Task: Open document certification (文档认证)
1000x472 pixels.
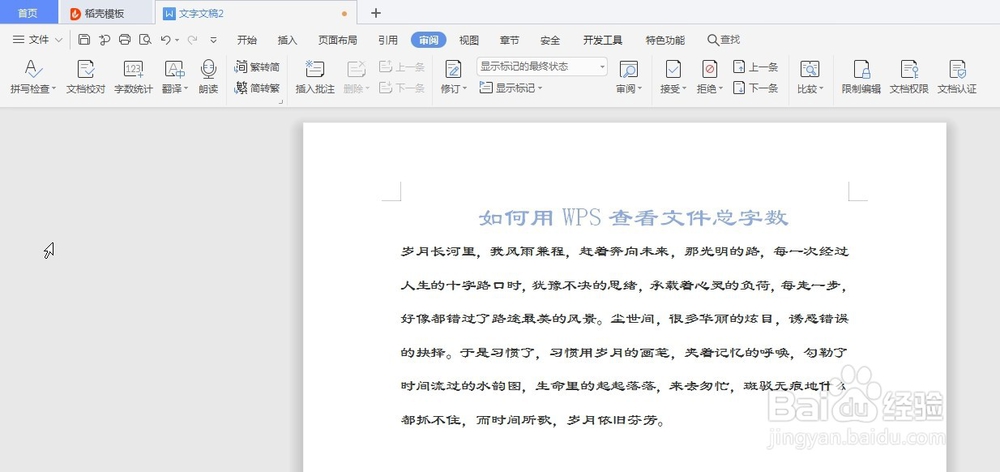Action: pos(957,77)
